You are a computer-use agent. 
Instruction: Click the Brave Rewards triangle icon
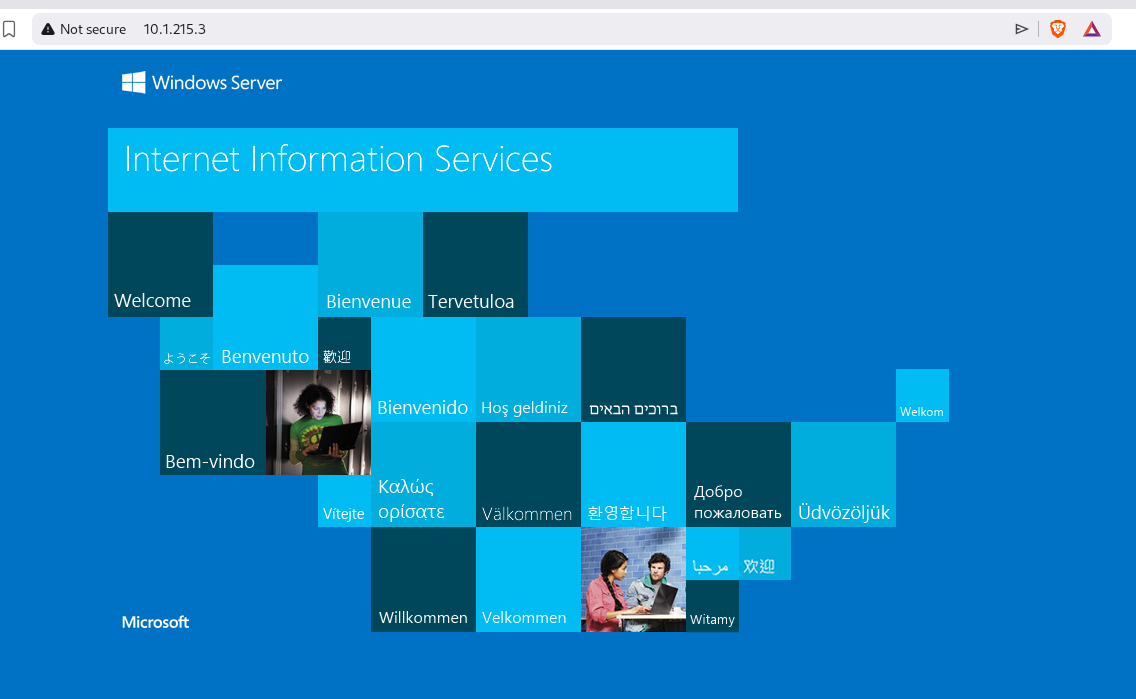click(x=1091, y=29)
